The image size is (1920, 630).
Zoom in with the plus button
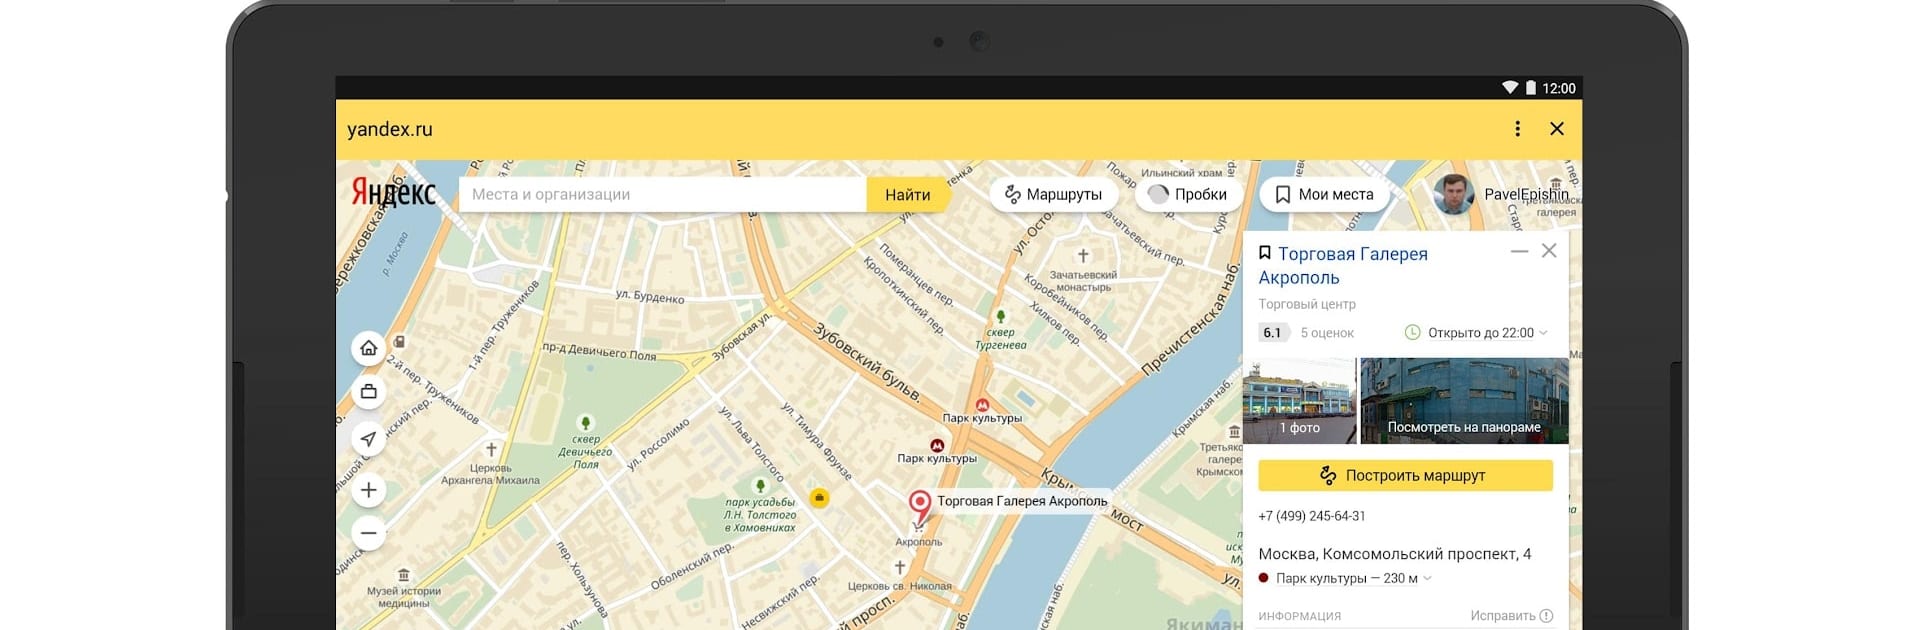pyautogui.click(x=369, y=490)
